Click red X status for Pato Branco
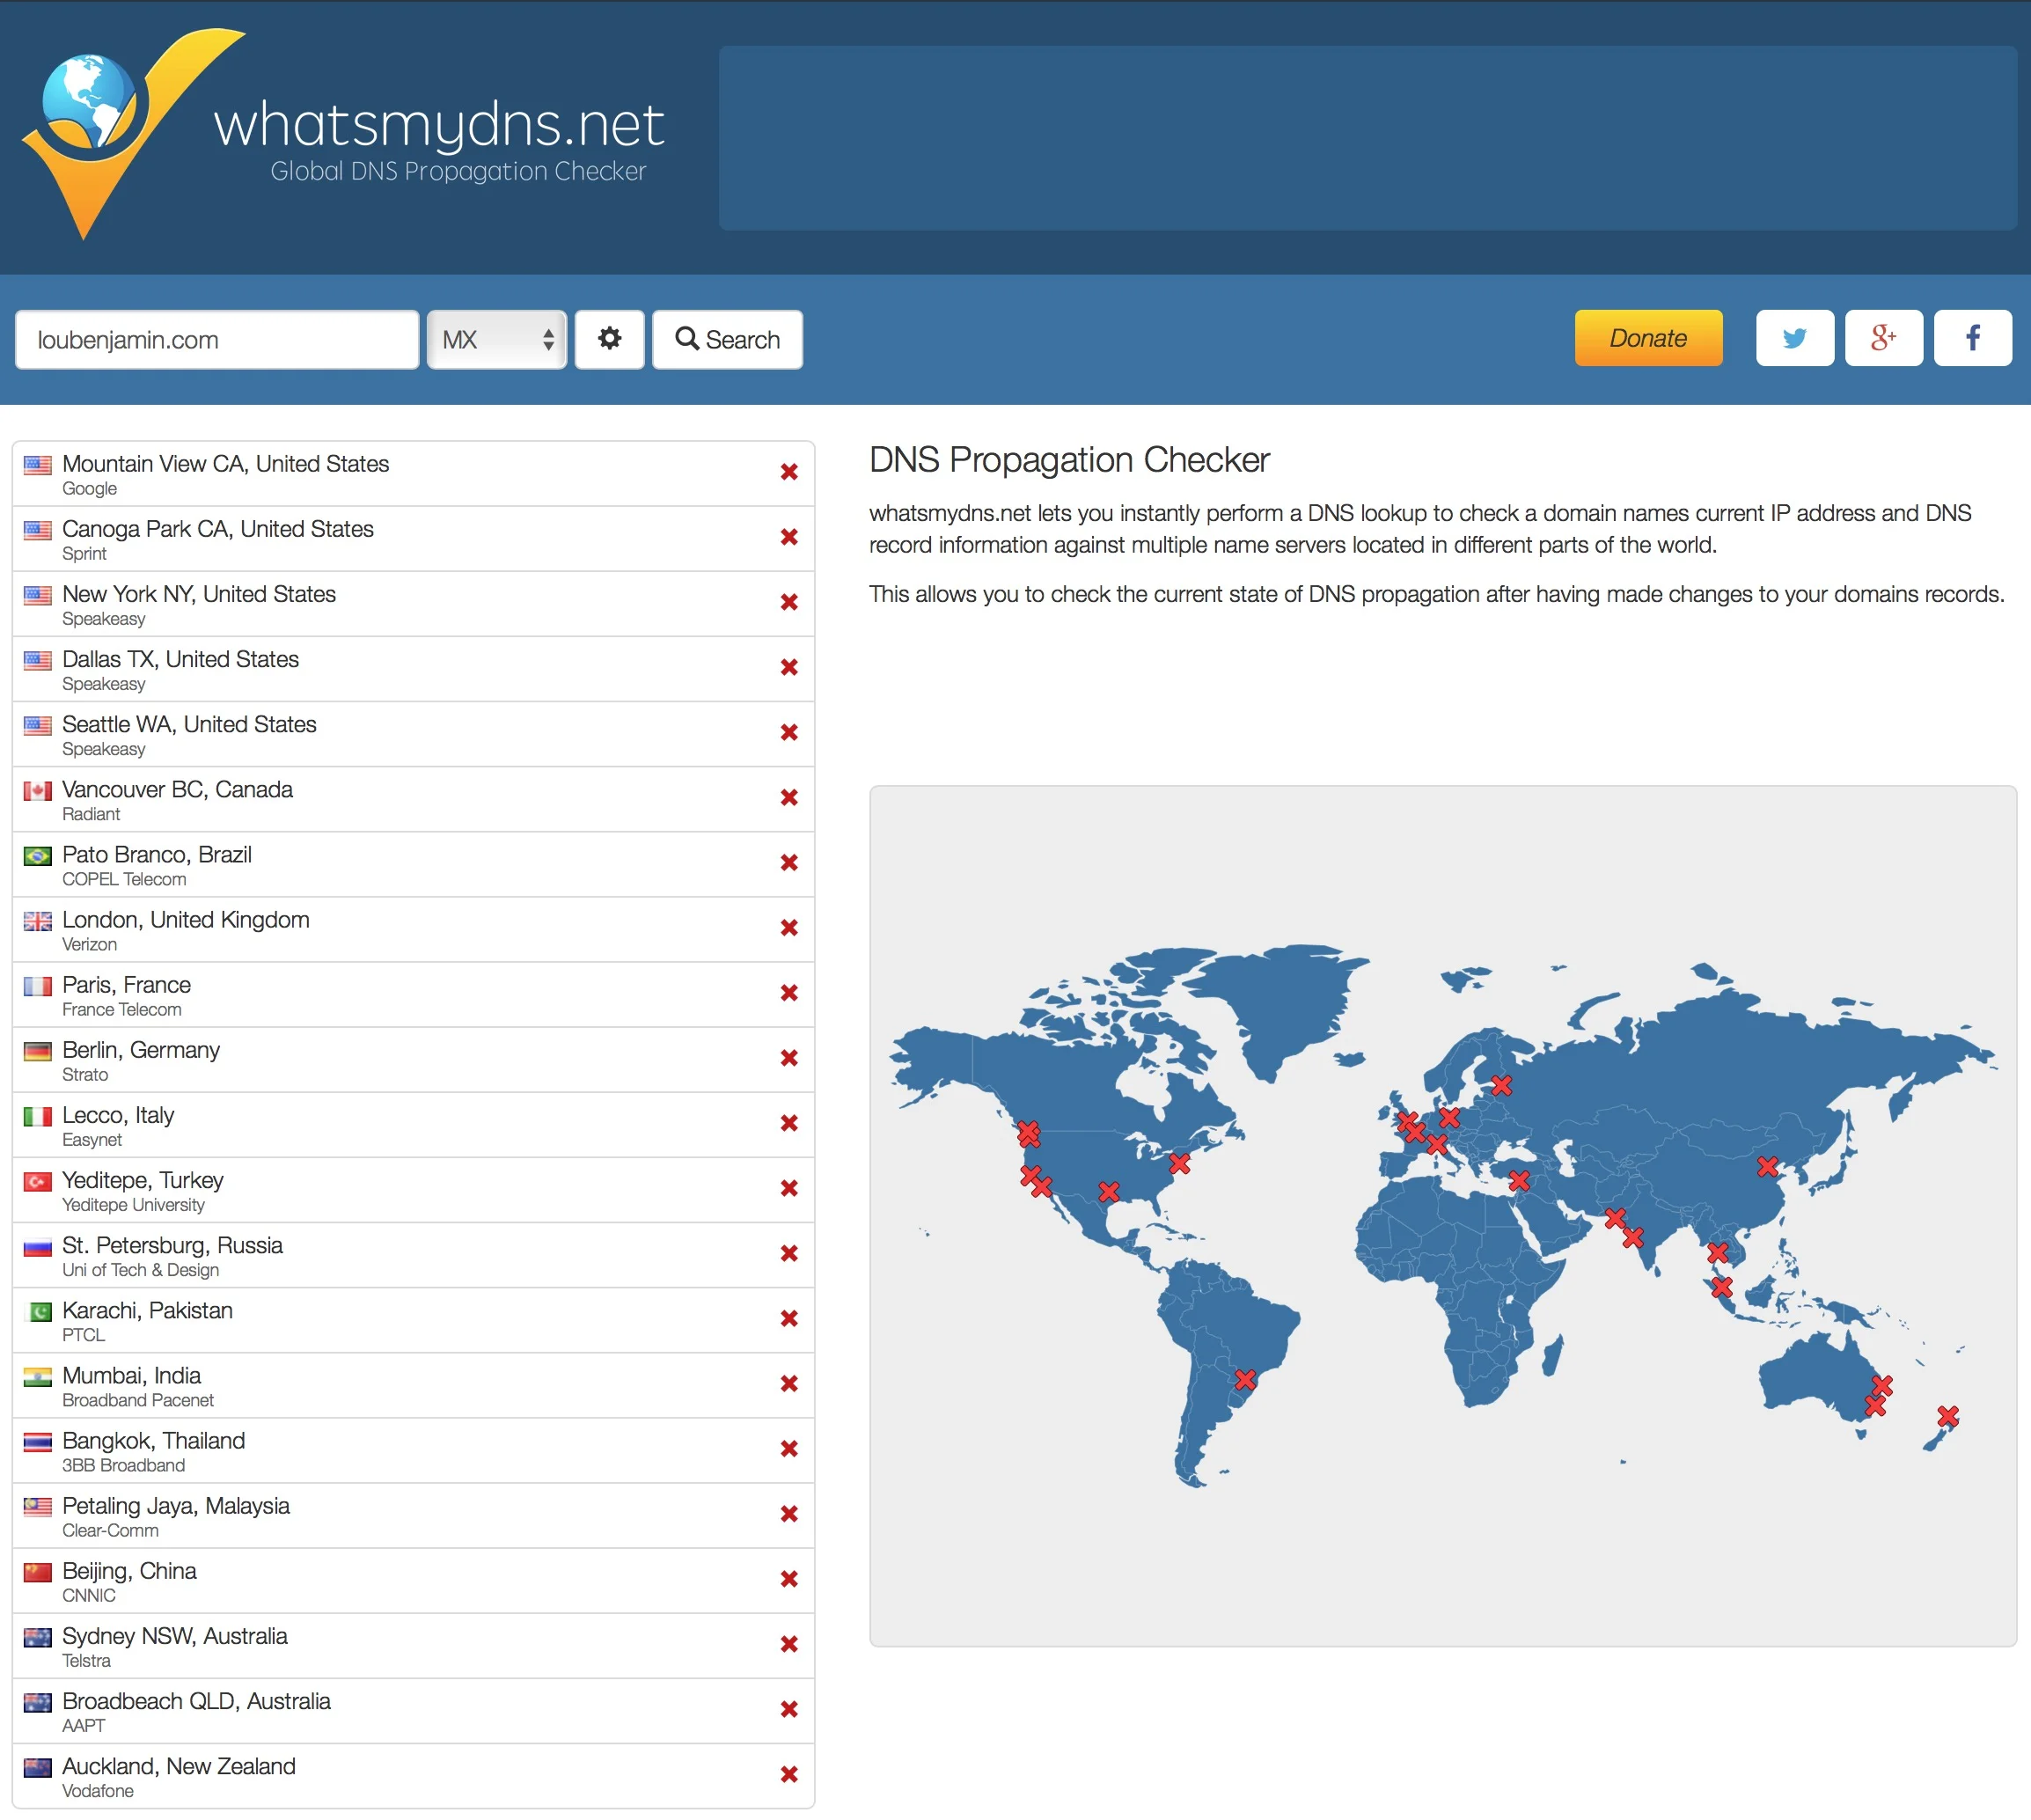 click(789, 862)
